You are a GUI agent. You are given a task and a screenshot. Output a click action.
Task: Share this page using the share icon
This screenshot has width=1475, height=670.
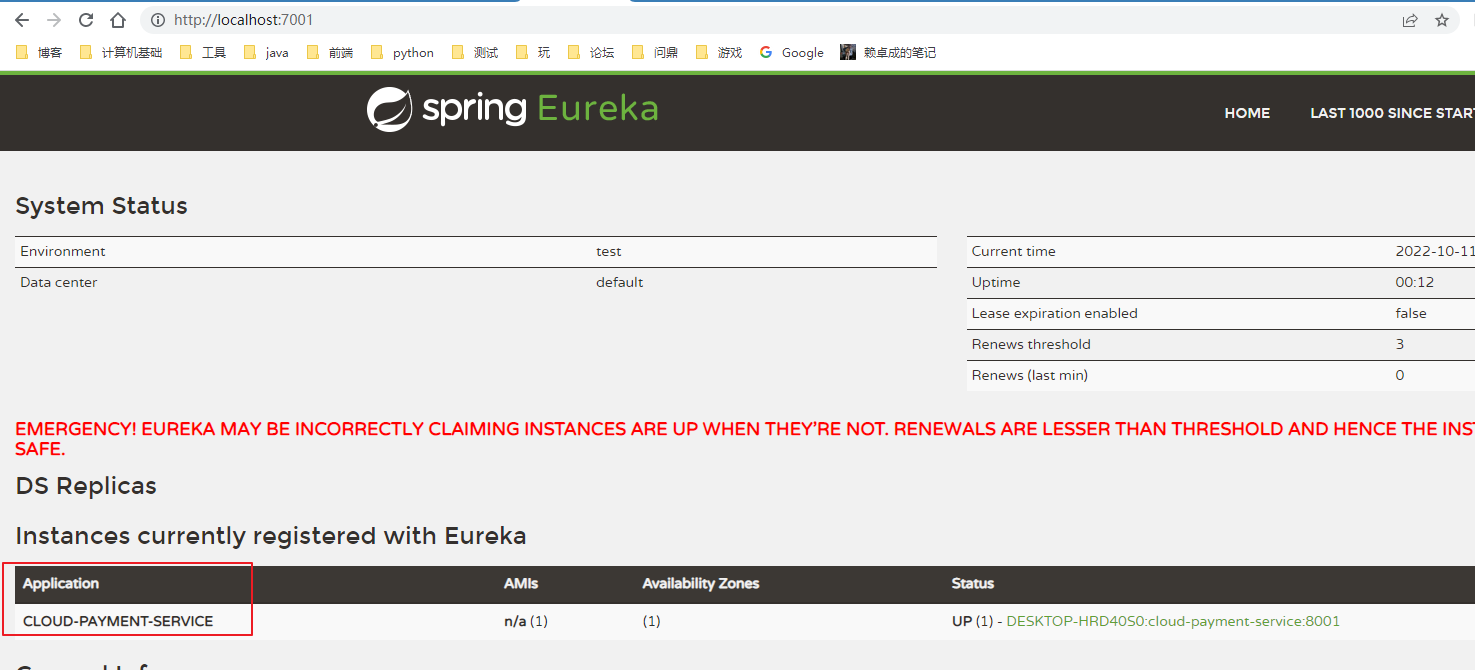click(x=1410, y=20)
